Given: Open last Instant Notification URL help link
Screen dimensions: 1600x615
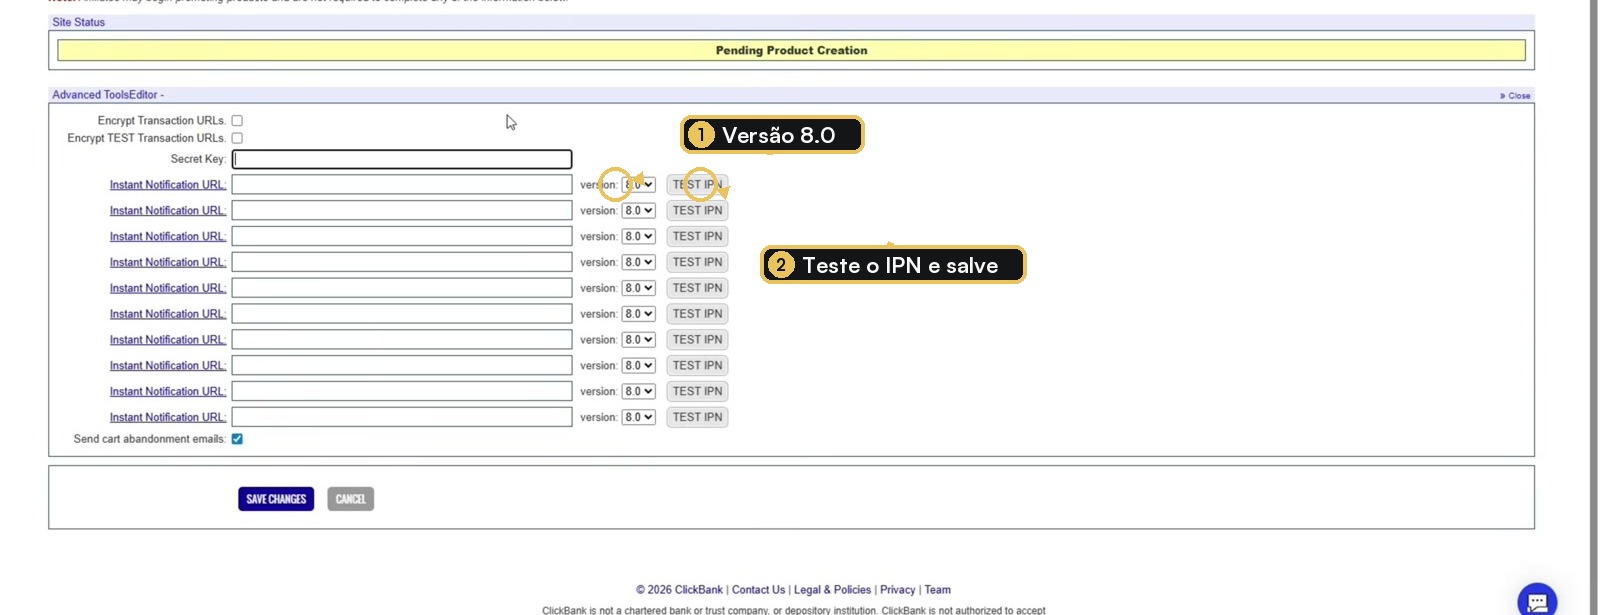Looking at the screenshot, I should click(x=168, y=418).
